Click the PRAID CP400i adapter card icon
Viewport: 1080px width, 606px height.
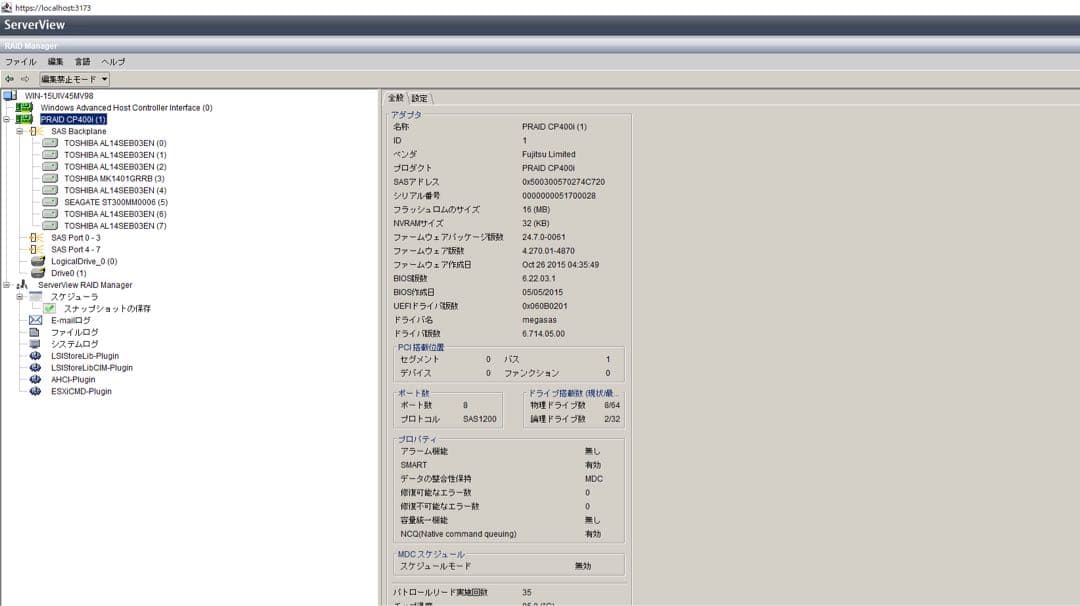coord(25,119)
